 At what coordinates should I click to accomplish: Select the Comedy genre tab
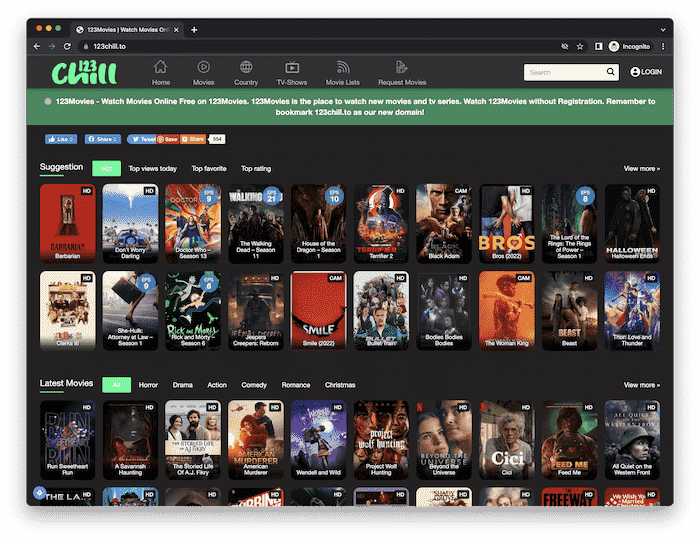coord(254,385)
